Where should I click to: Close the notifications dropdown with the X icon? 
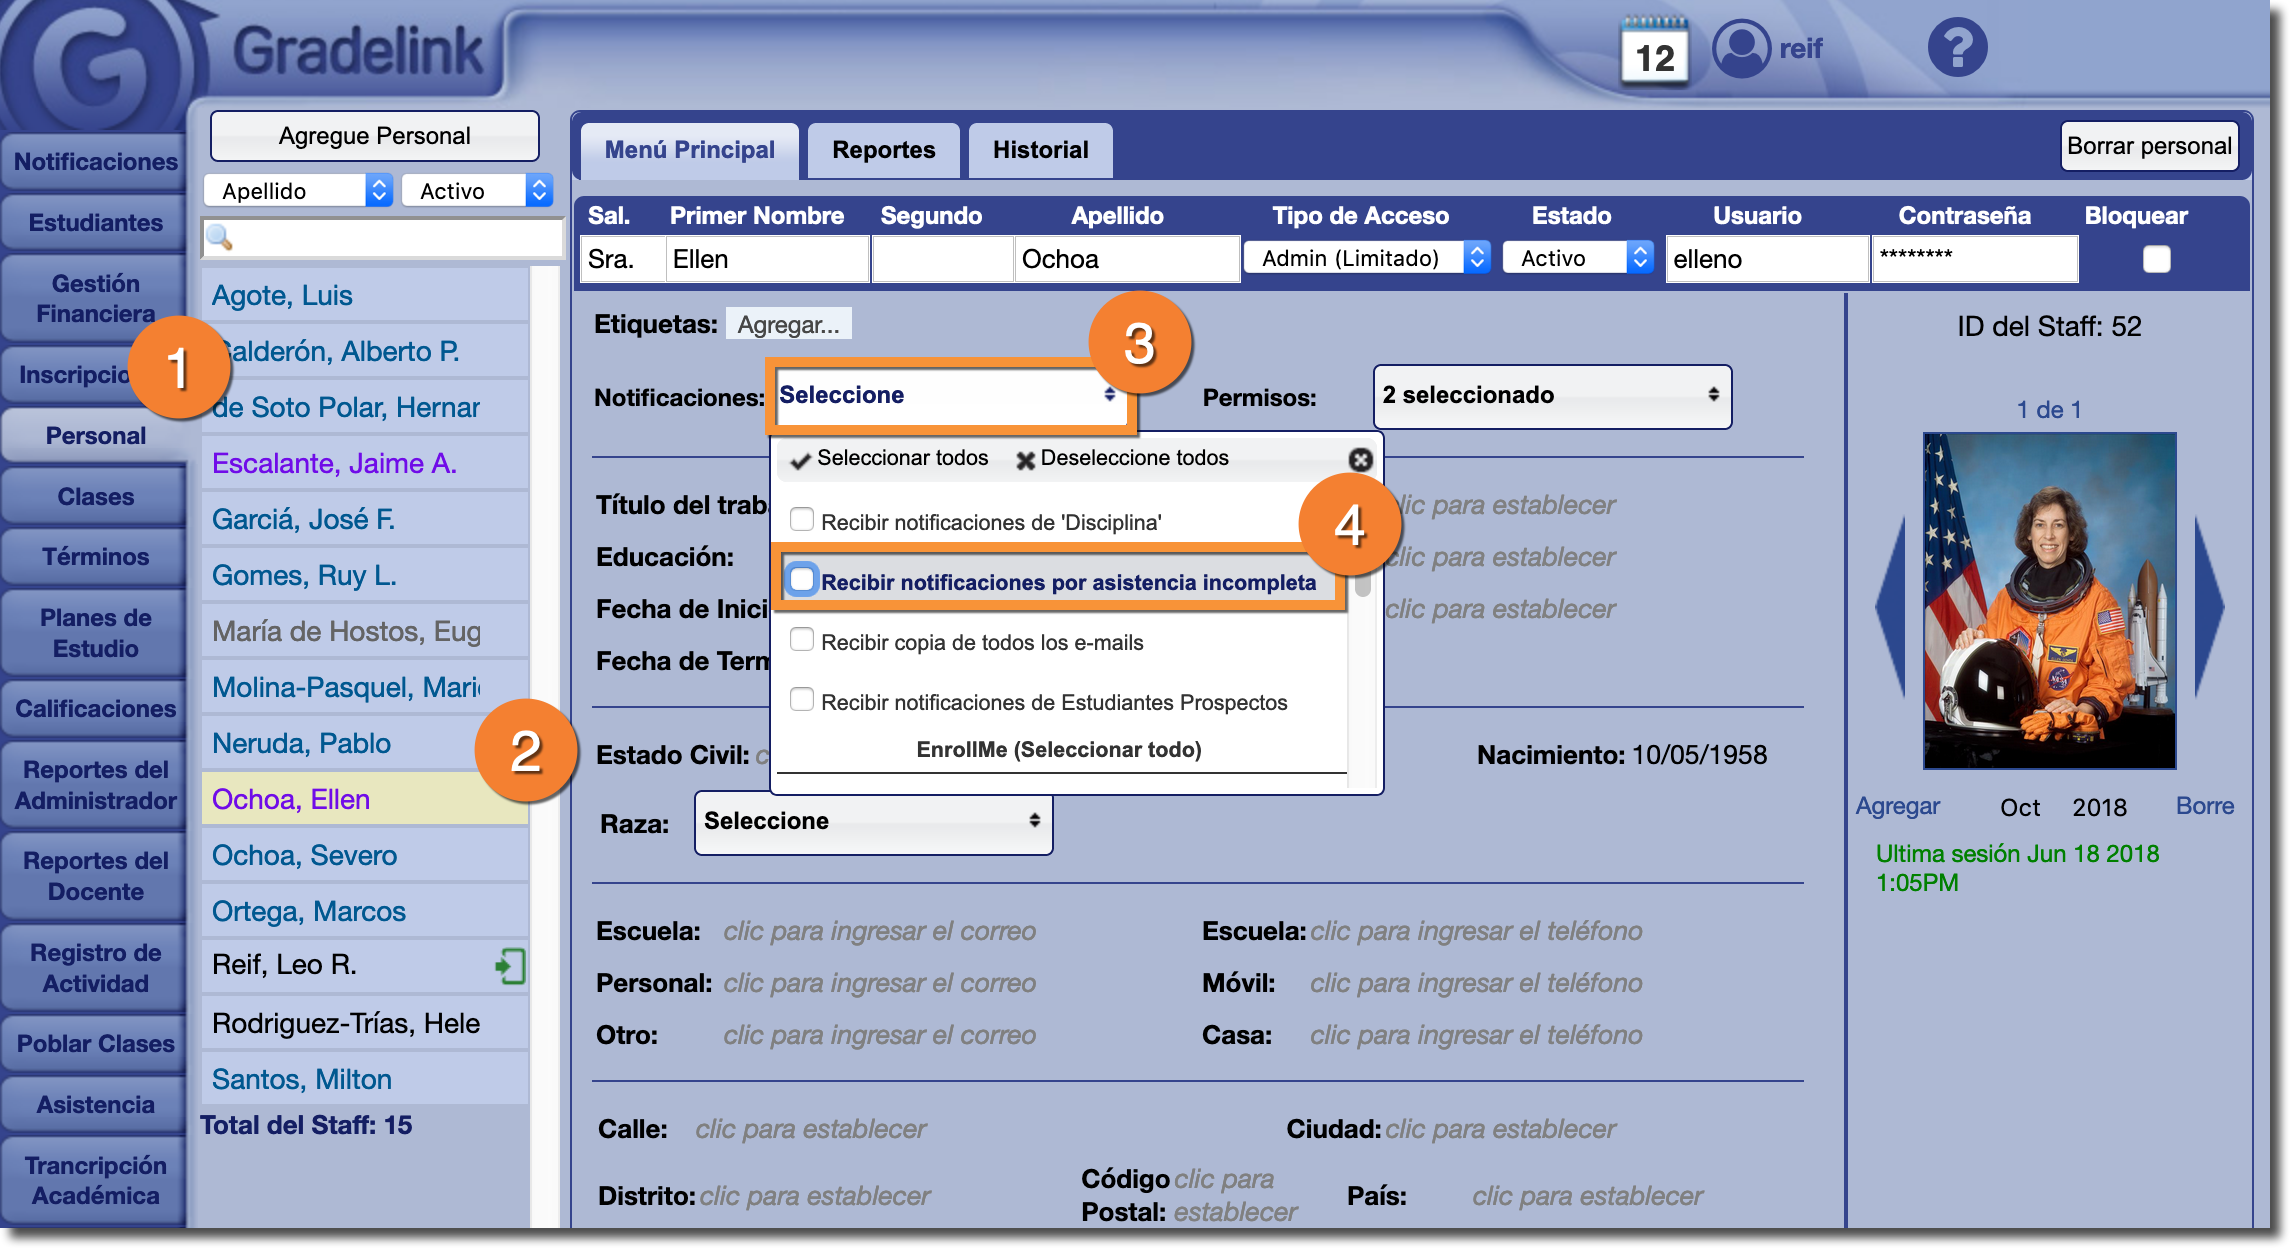click(1360, 459)
